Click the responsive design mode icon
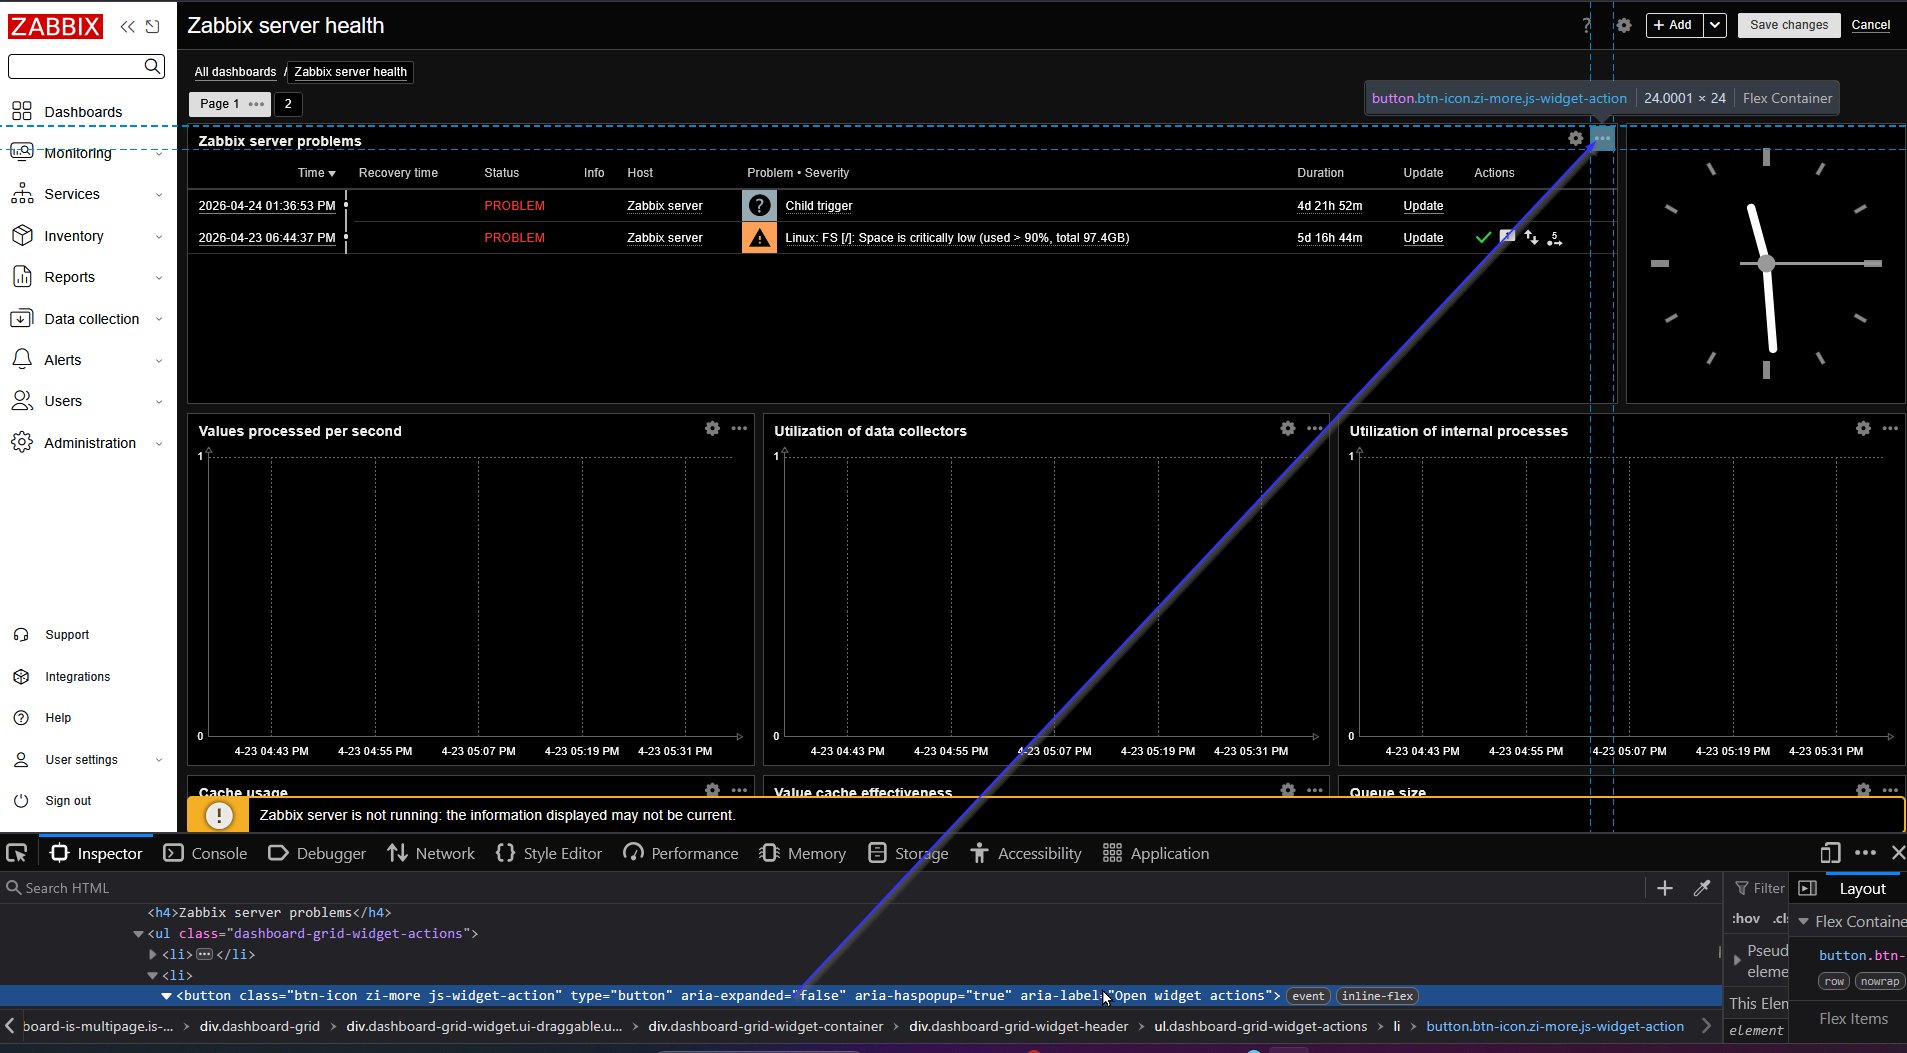This screenshot has width=1907, height=1053. pyautogui.click(x=1830, y=853)
